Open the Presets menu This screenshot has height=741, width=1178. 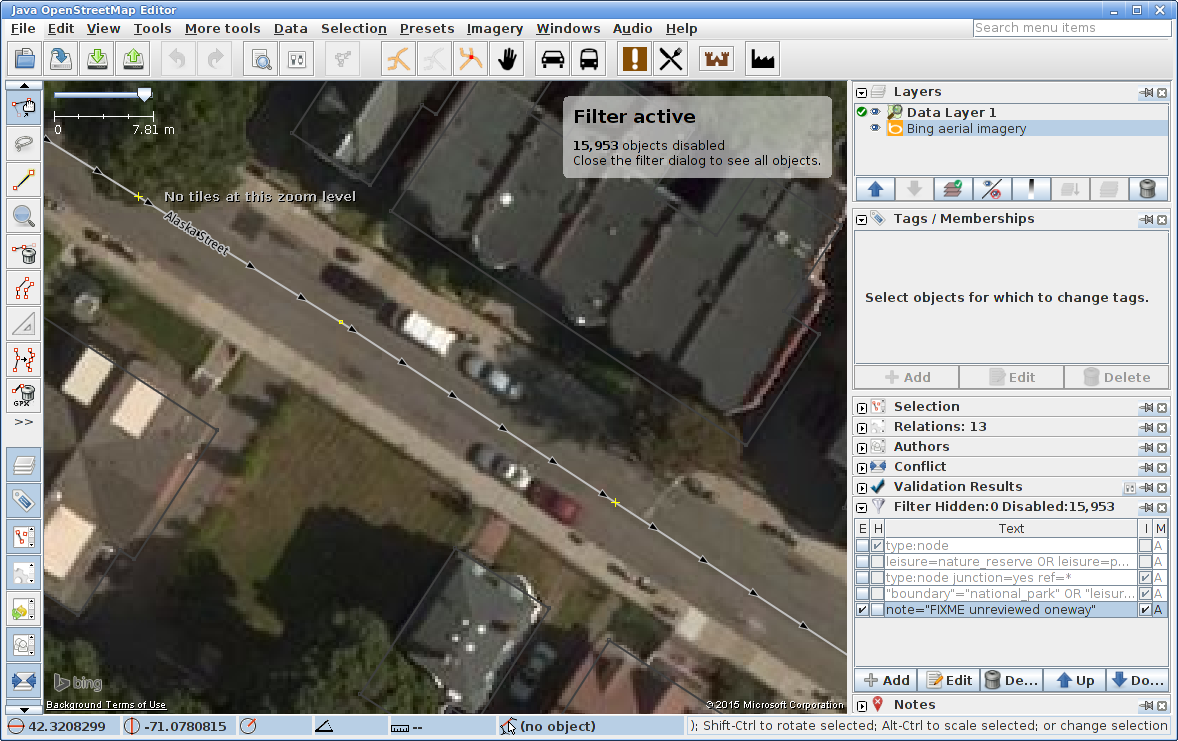[426, 28]
